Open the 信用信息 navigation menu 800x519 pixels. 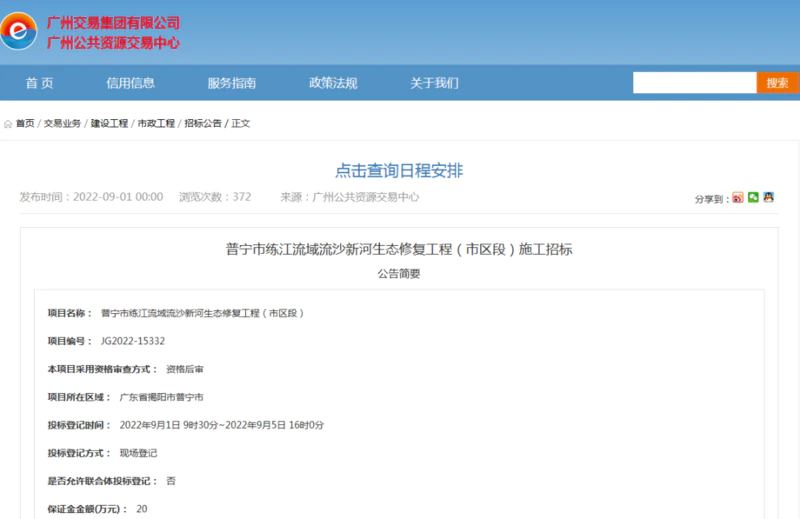(x=130, y=83)
